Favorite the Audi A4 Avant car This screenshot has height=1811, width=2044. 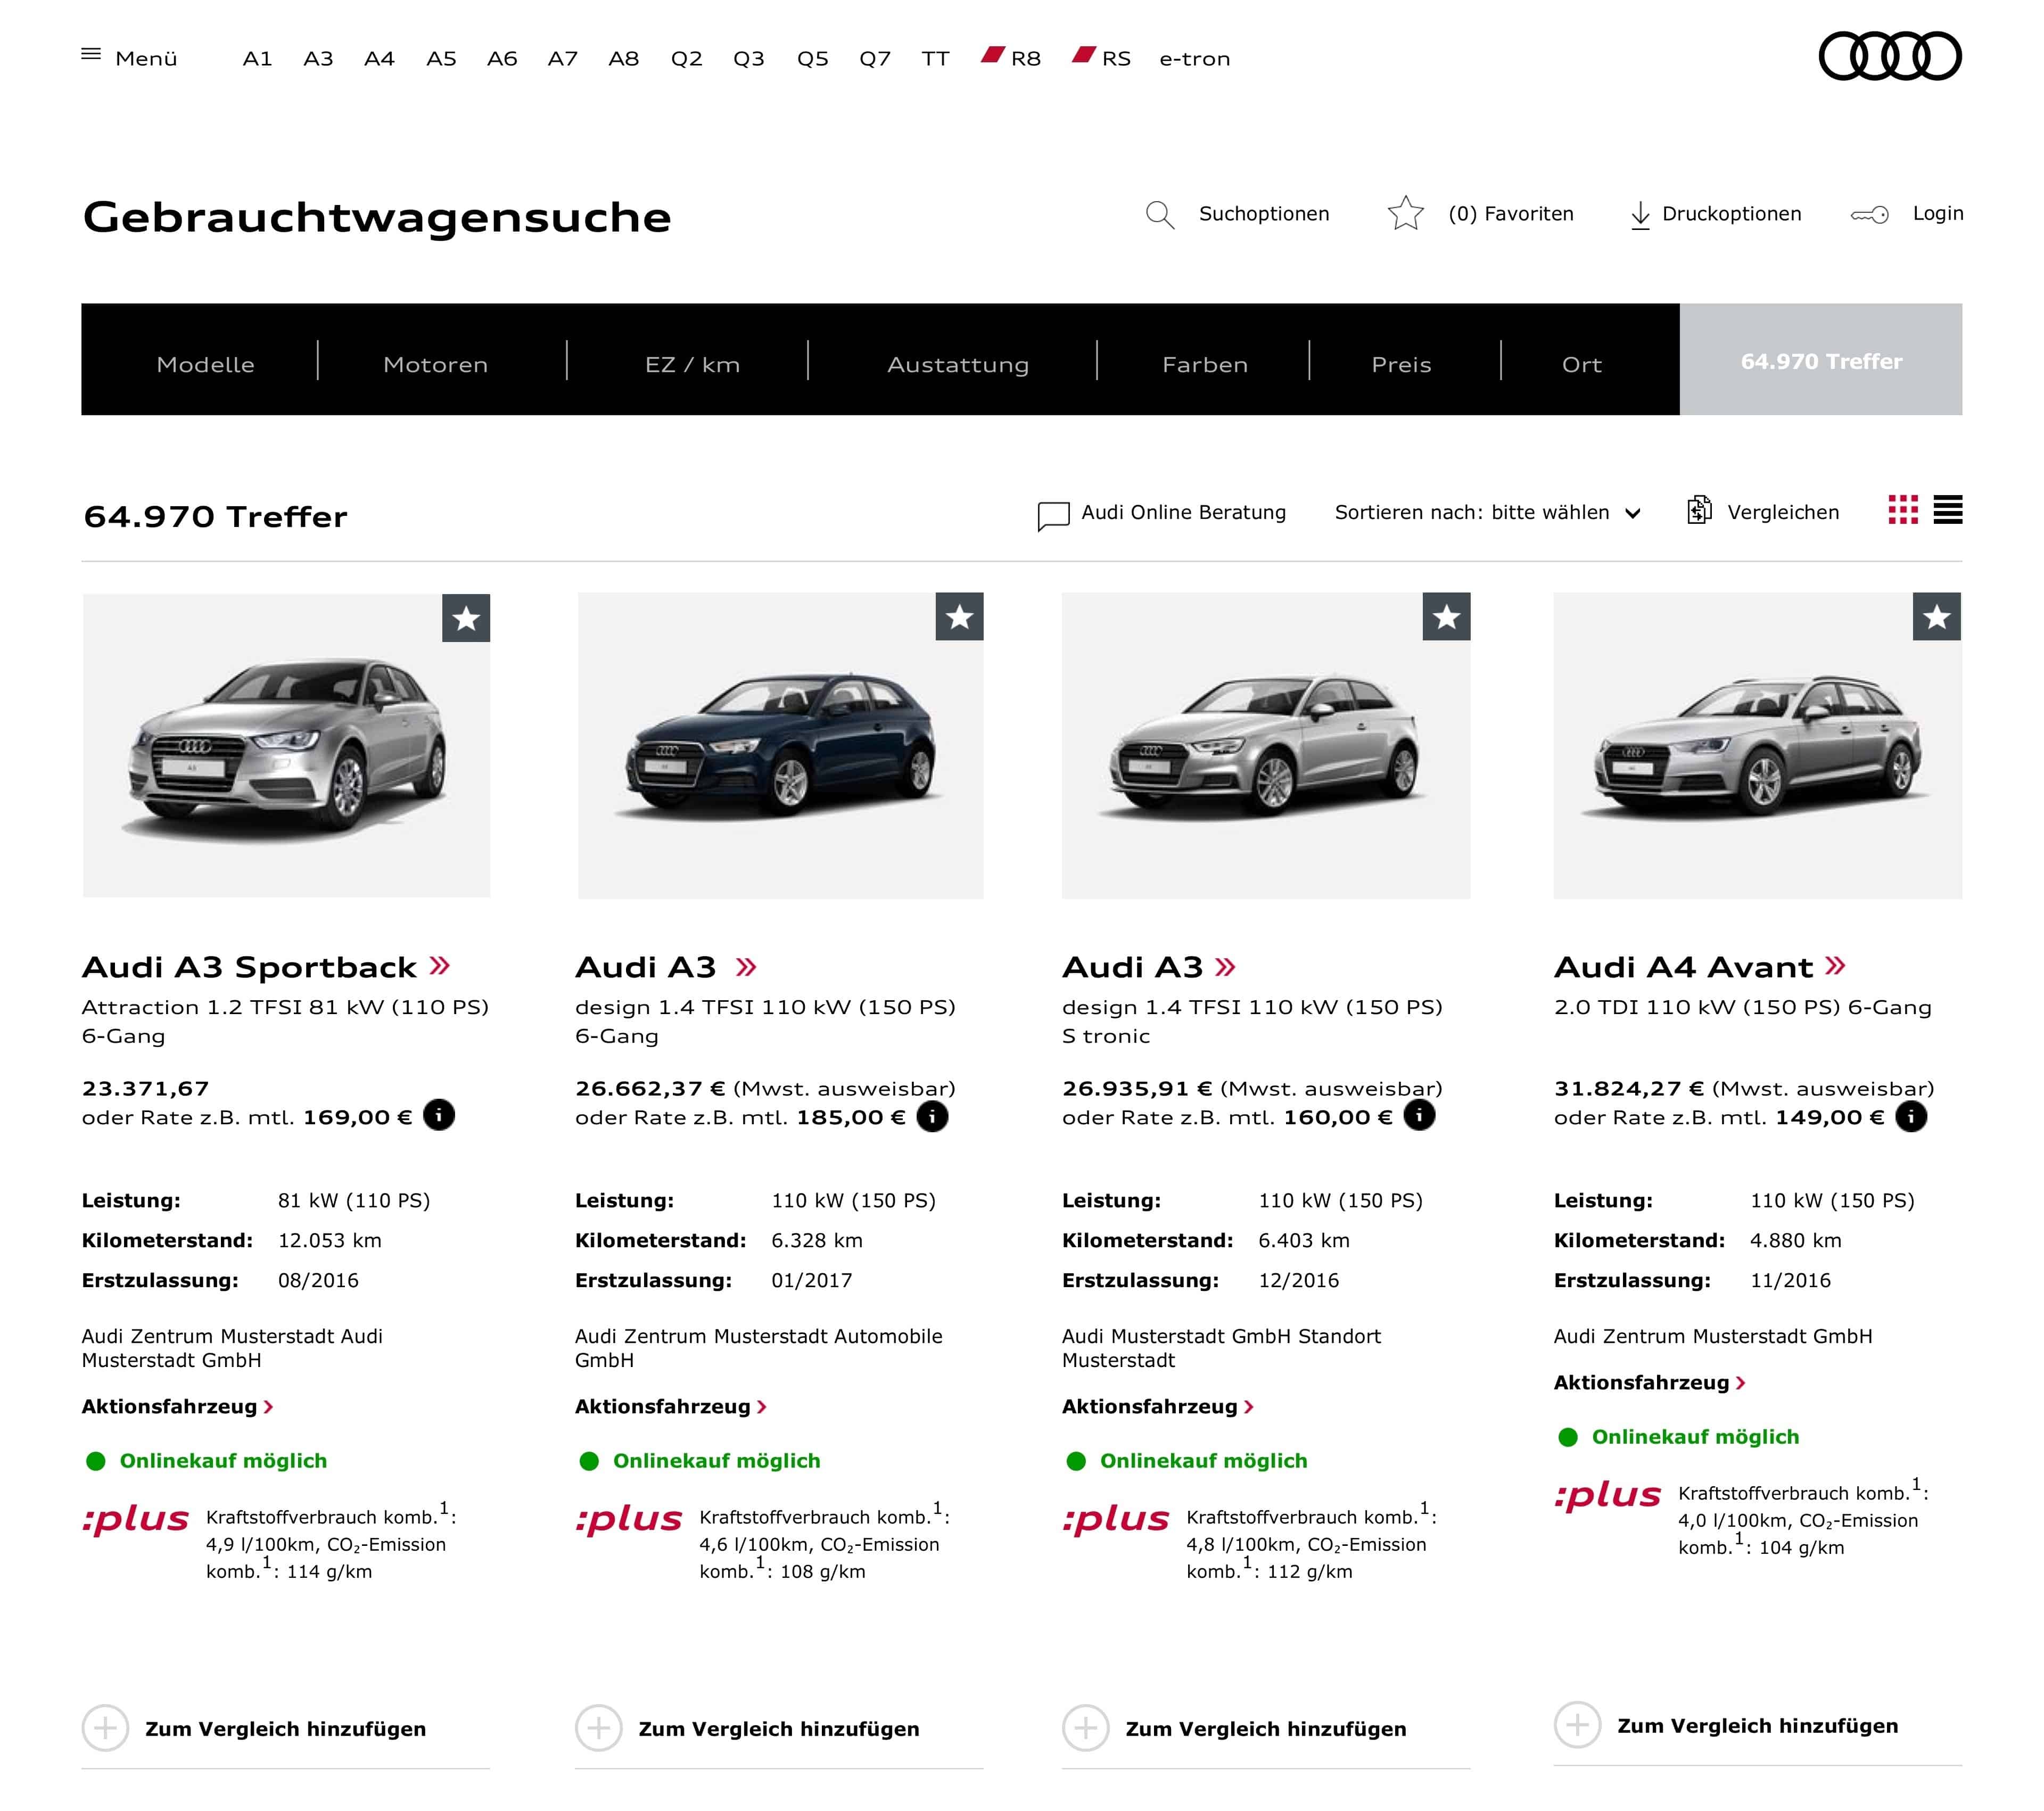pos(1937,617)
